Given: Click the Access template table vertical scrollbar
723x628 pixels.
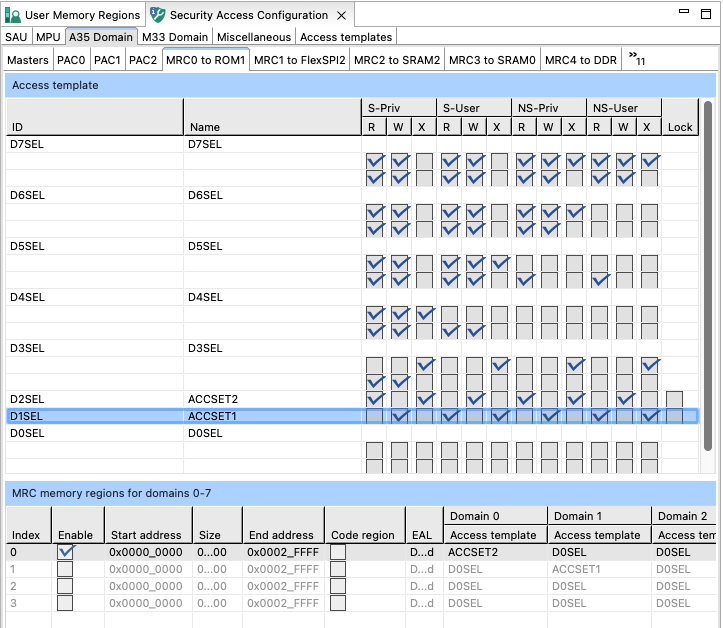Looking at the screenshot, I should pyautogui.click(x=708, y=274).
